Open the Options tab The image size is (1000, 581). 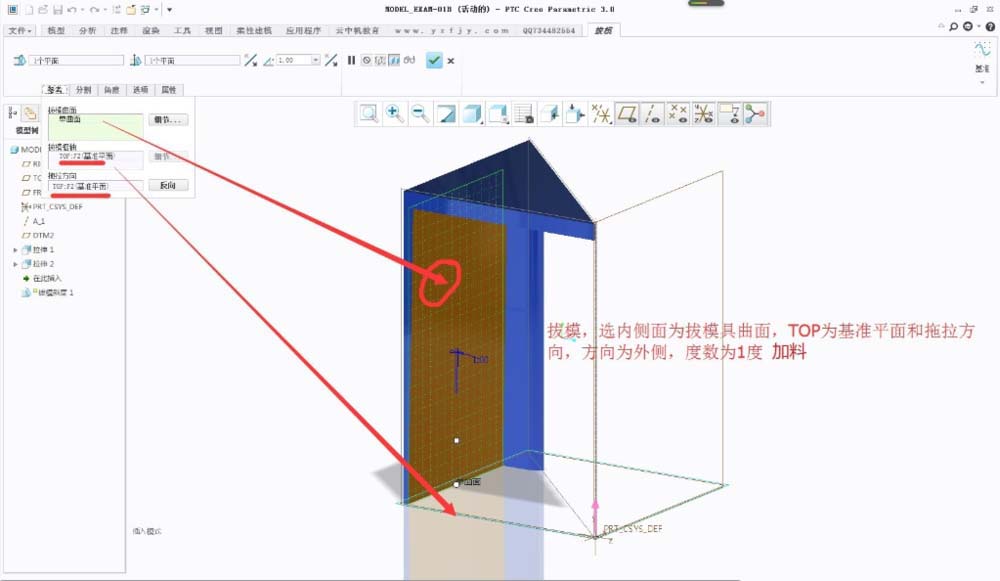(x=140, y=90)
